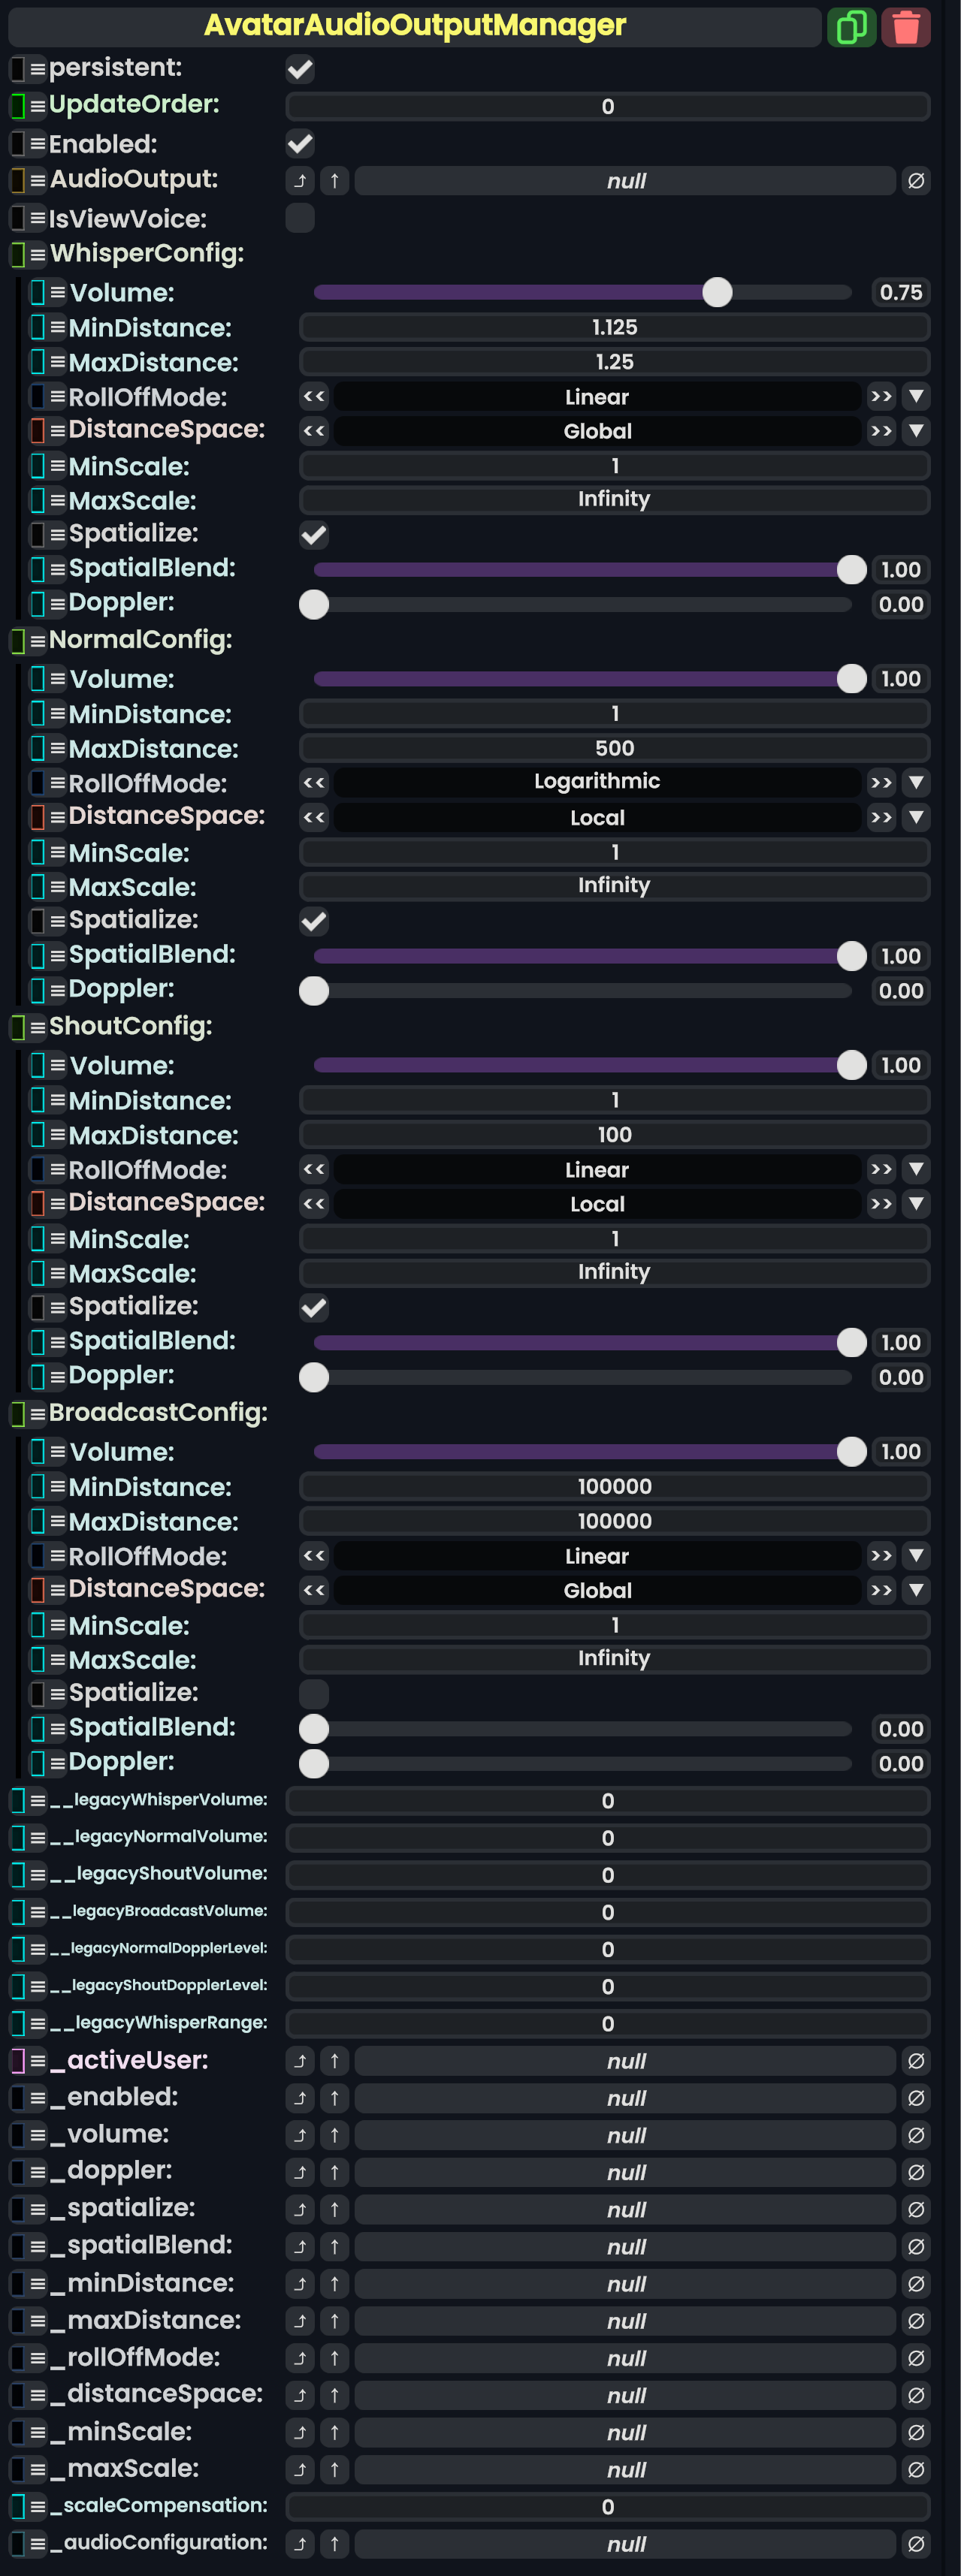Click the up-arrow icon beside AudioOutput
Viewport: 961px width, 2576px height.
[334, 181]
